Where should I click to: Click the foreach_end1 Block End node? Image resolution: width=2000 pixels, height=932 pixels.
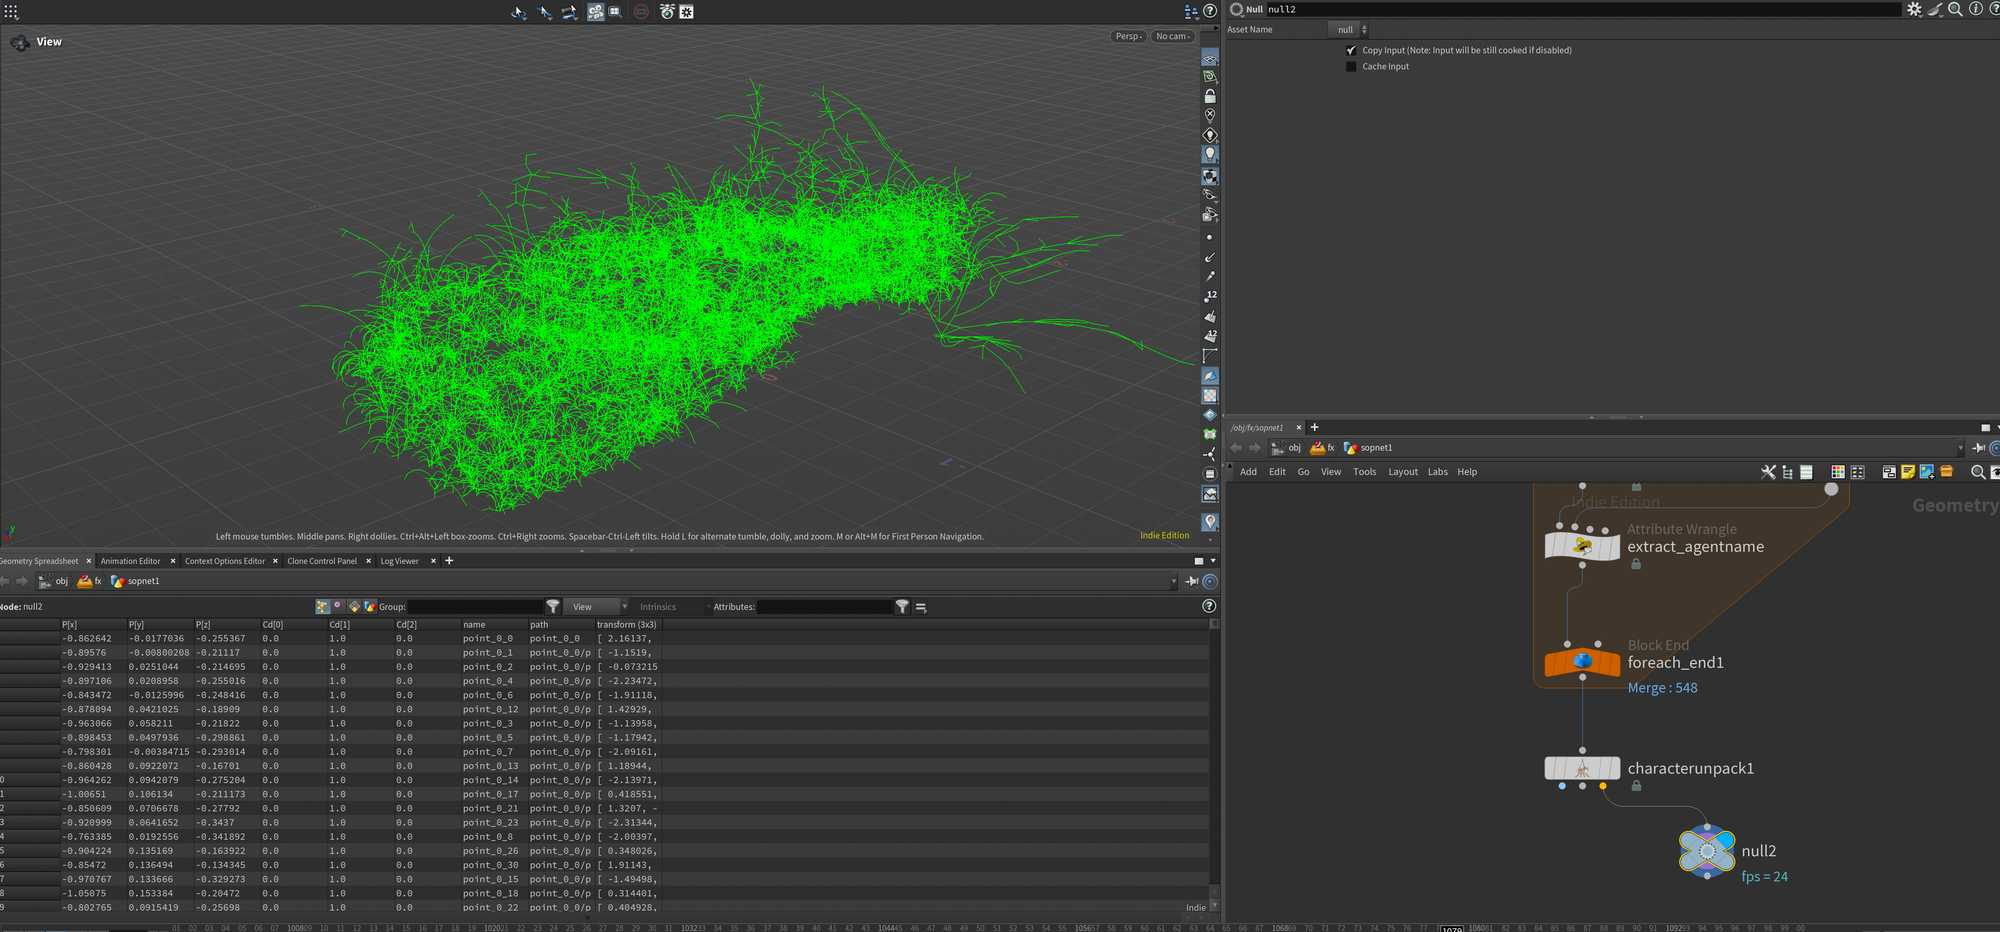[x=1582, y=662]
